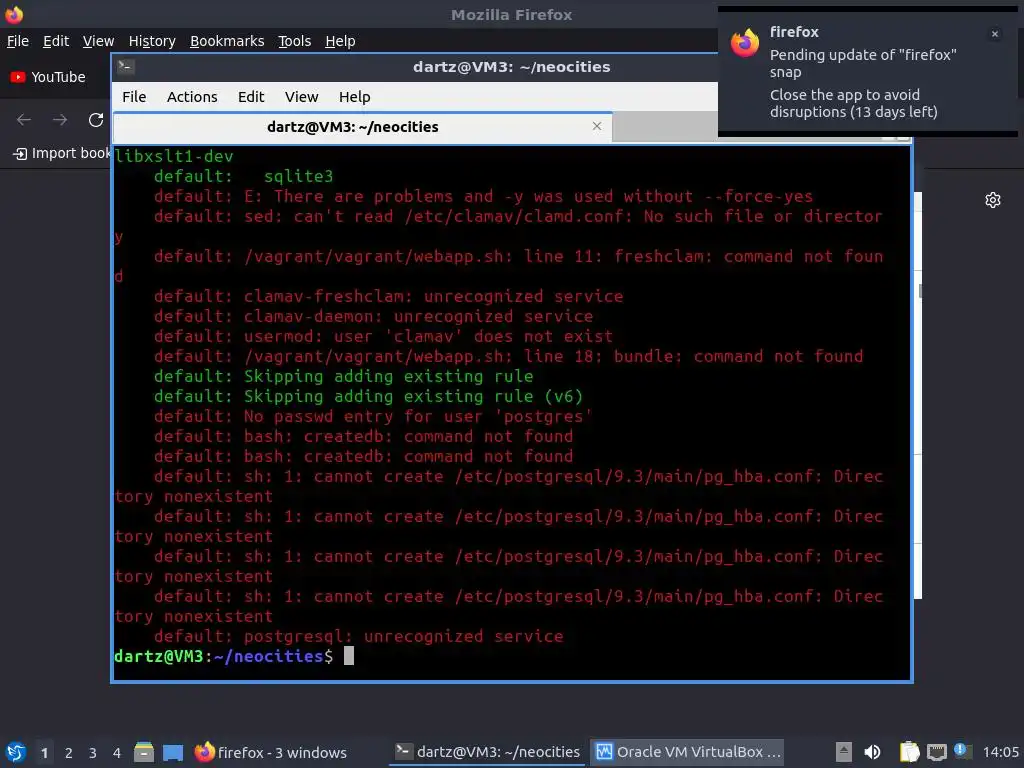Click the 'No passwd entry for user postgres' line
This screenshot has height=768, width=1024.
(x=374, y=417)
